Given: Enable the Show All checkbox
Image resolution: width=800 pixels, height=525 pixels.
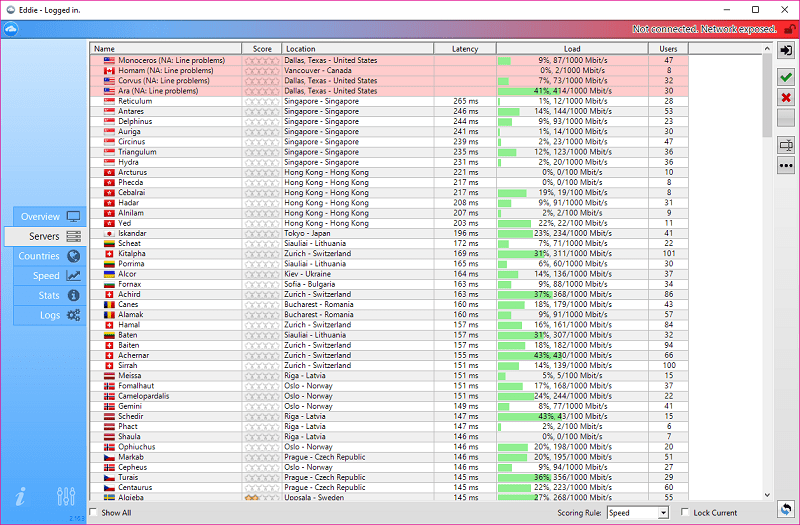Looking at the screenshot, I should coord(93,512).
